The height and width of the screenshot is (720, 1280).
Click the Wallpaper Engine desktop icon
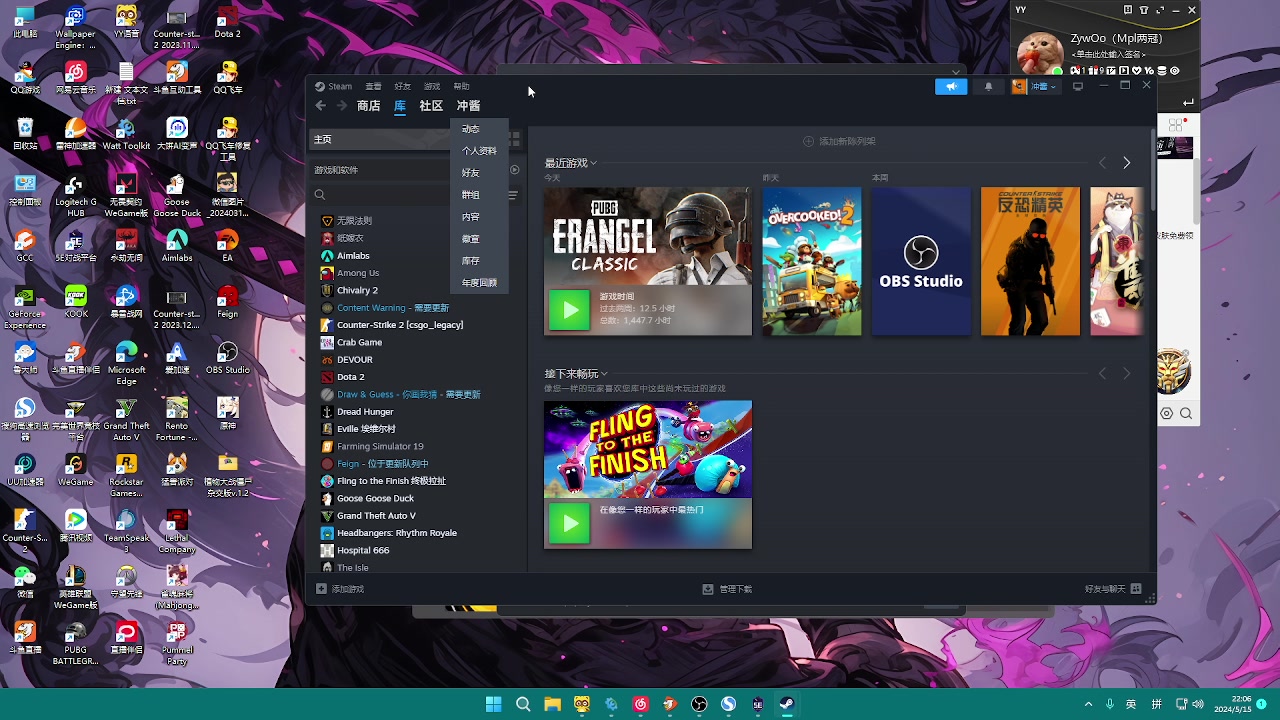point(75,28)
